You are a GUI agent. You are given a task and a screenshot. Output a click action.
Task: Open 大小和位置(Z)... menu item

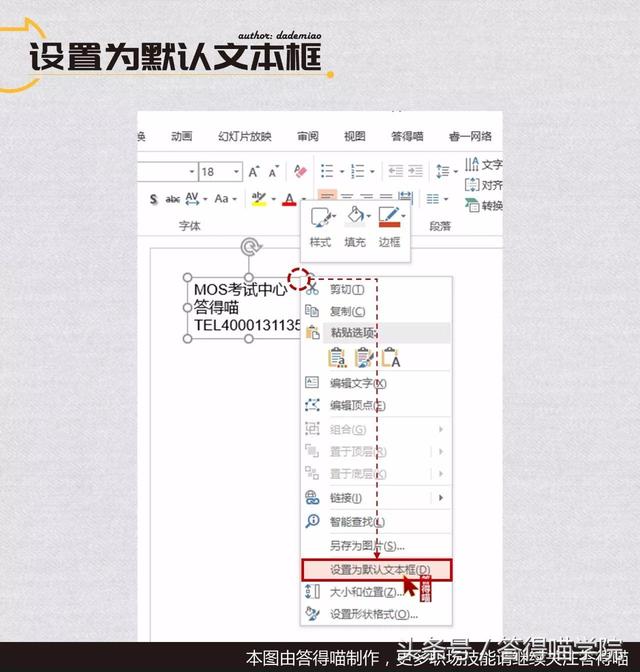[376, 592]
